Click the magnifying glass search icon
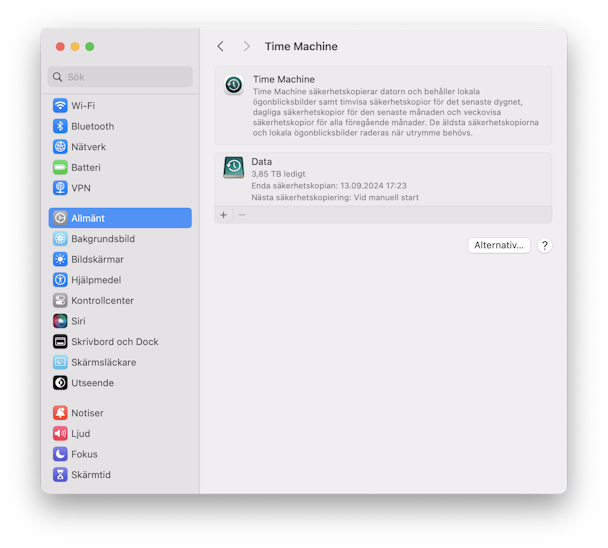This screenshot has width=608, height=548. tap(57, 77)
